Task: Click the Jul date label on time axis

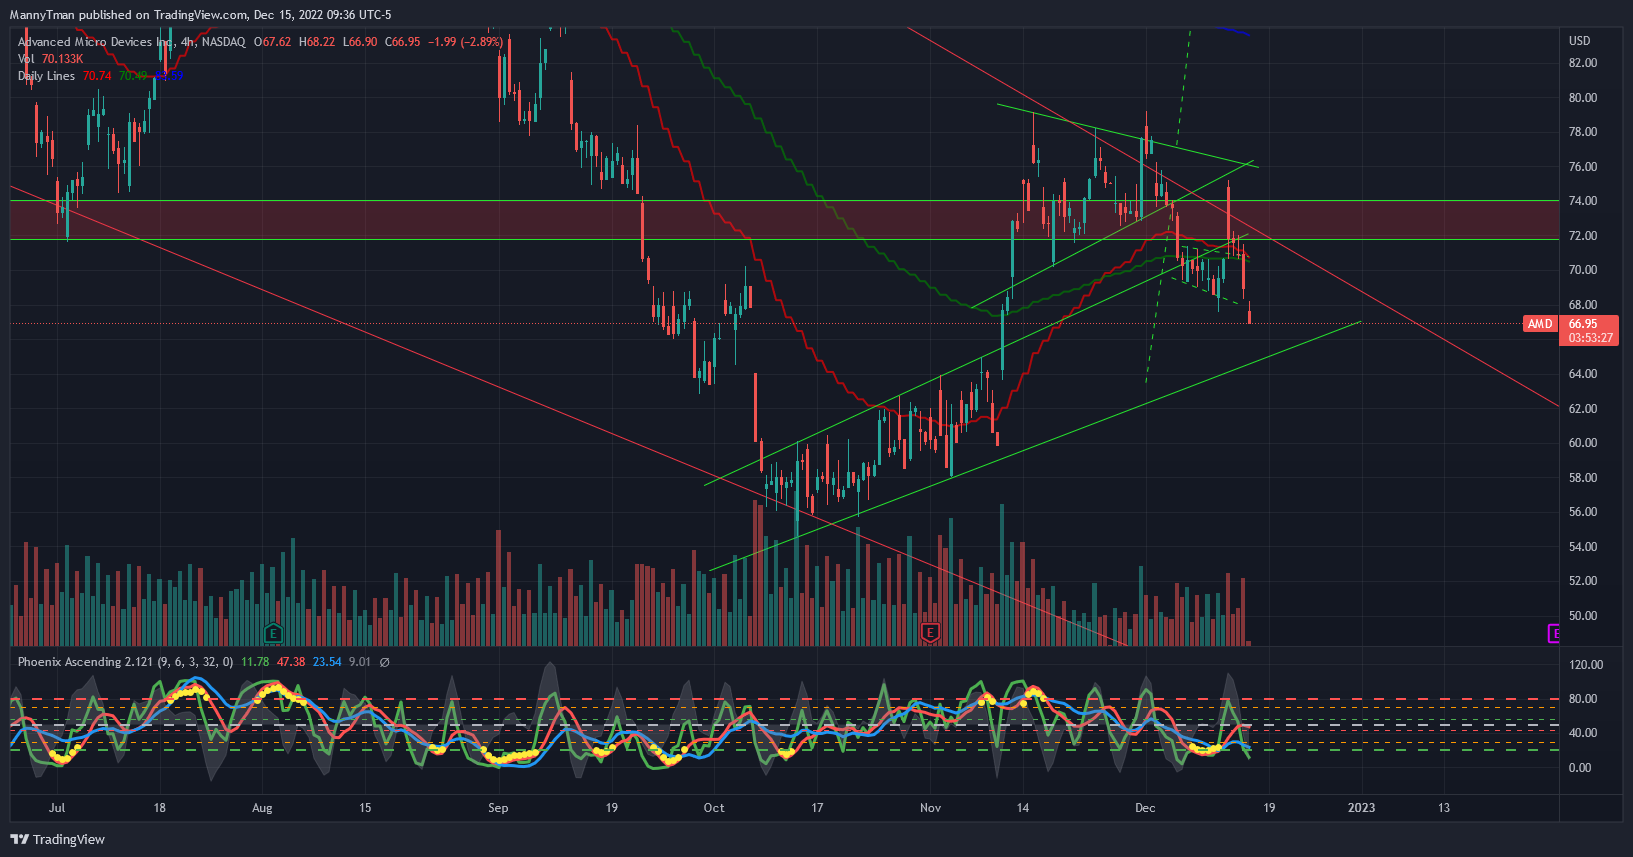Action: click(57, 808)
